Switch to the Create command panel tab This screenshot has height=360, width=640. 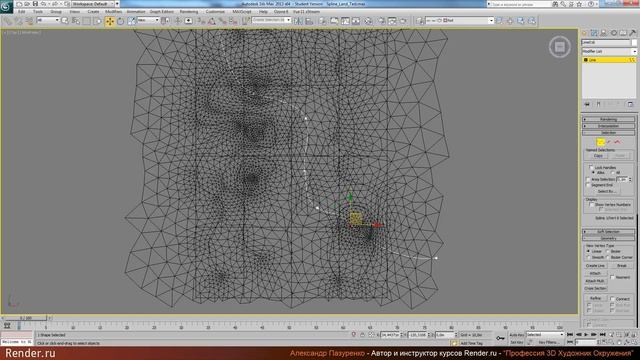(584, 33)
